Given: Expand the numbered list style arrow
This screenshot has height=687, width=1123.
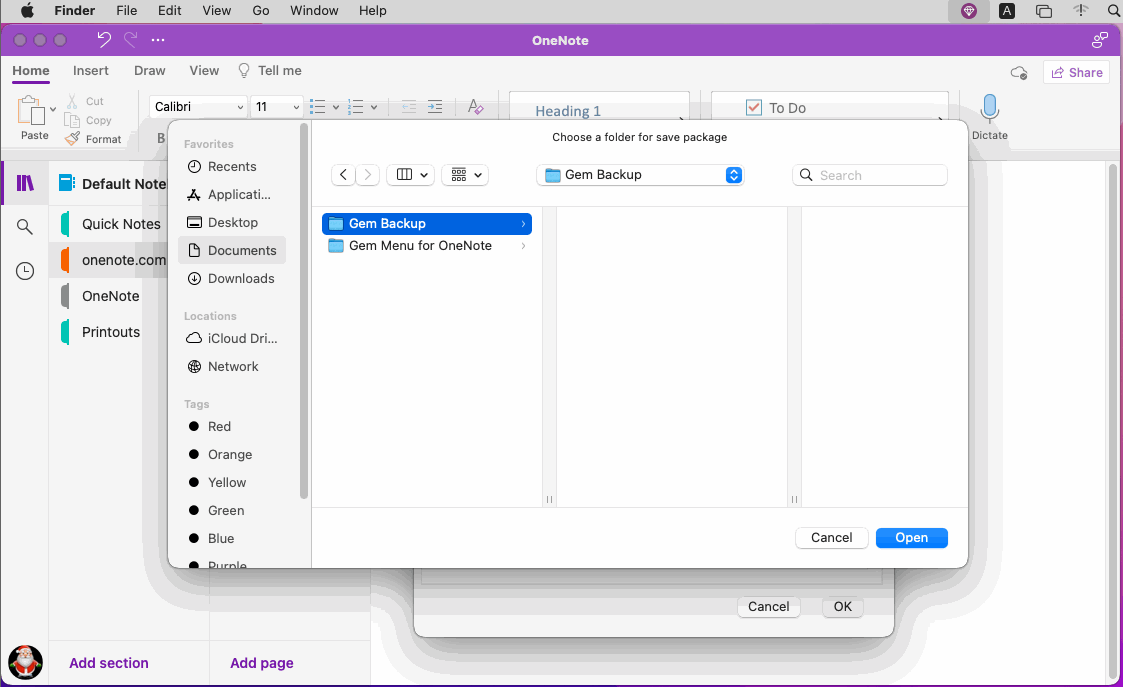Looking at the screenshot, I should tap(374, 107).
